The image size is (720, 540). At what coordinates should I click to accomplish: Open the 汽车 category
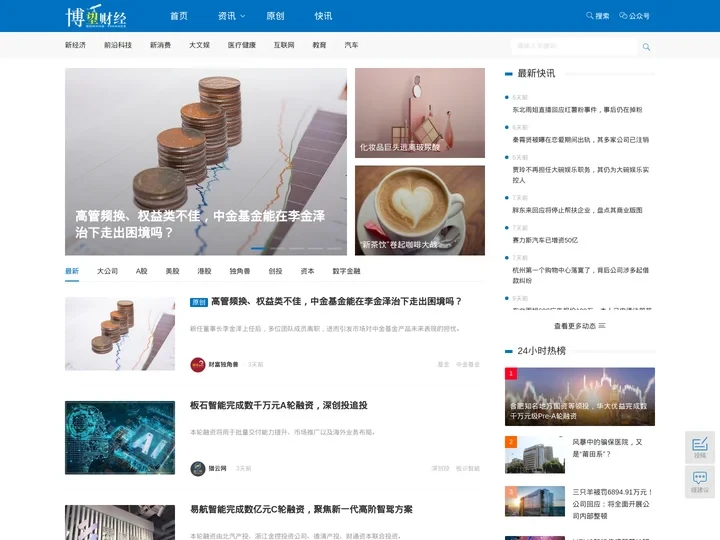[351, 45]
